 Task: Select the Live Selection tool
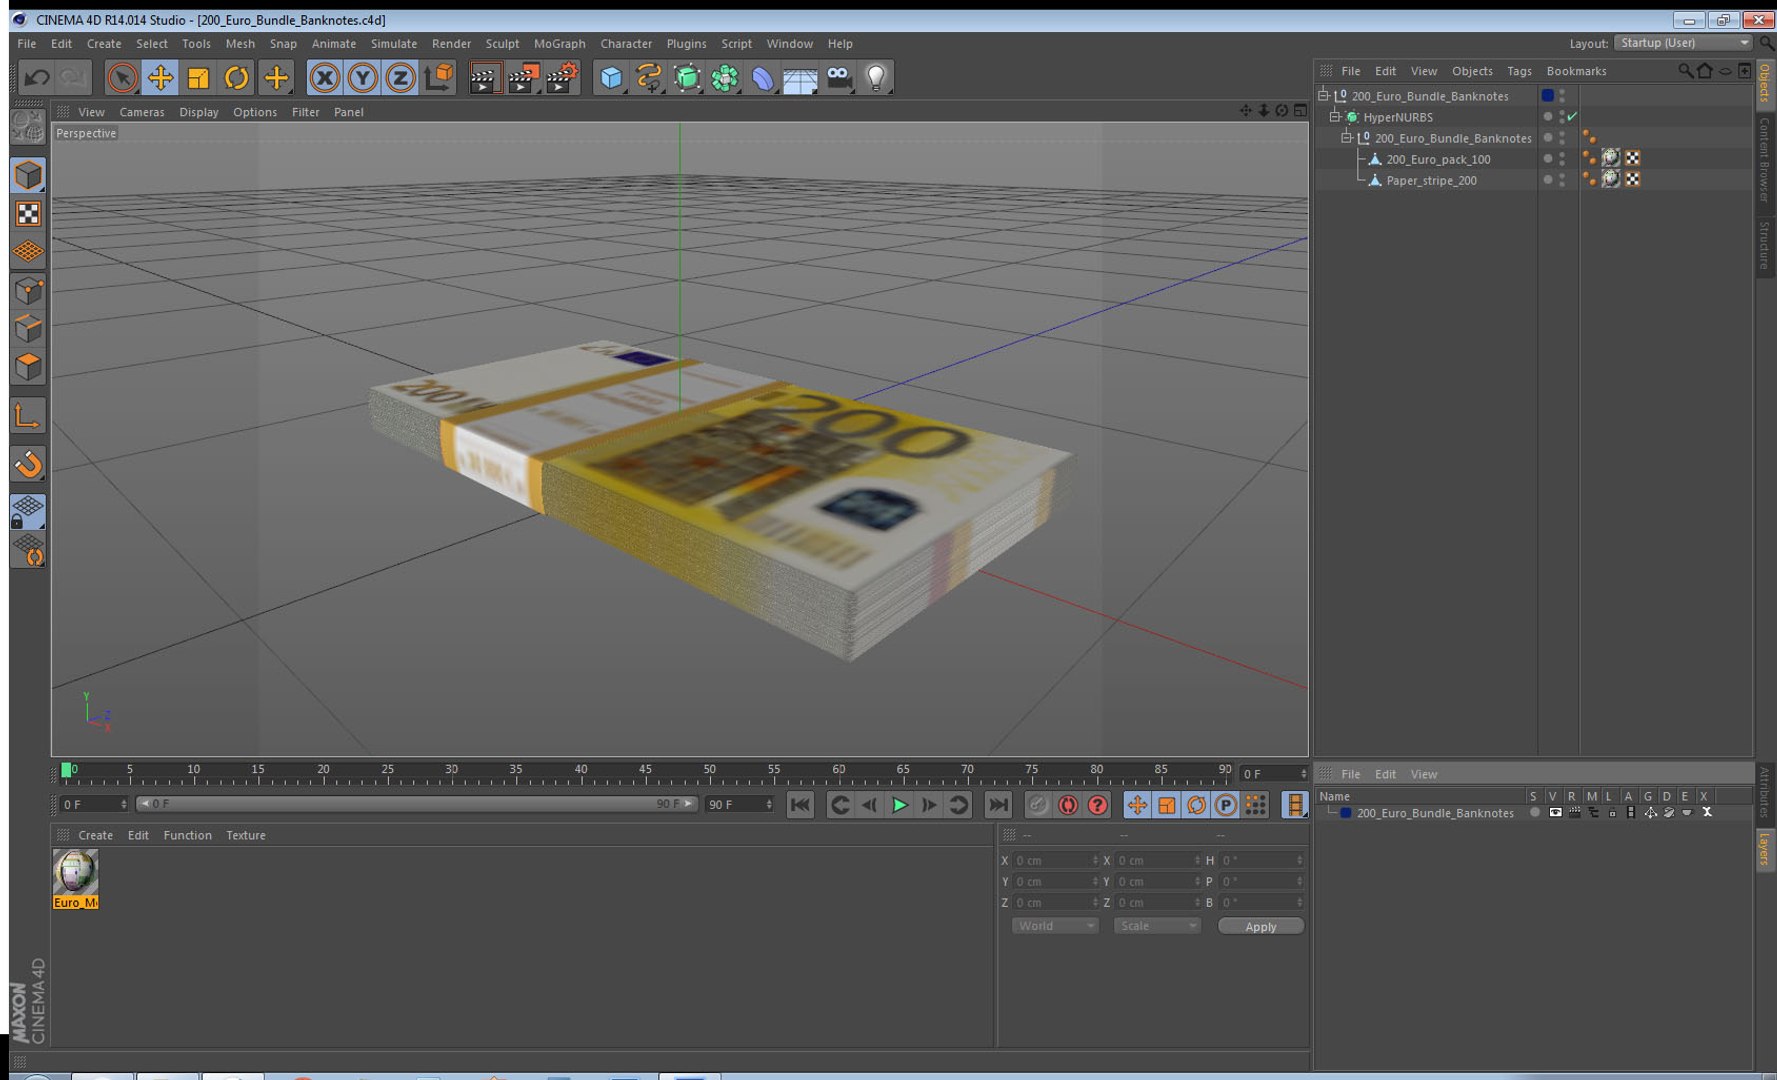(x=122, y=77)
